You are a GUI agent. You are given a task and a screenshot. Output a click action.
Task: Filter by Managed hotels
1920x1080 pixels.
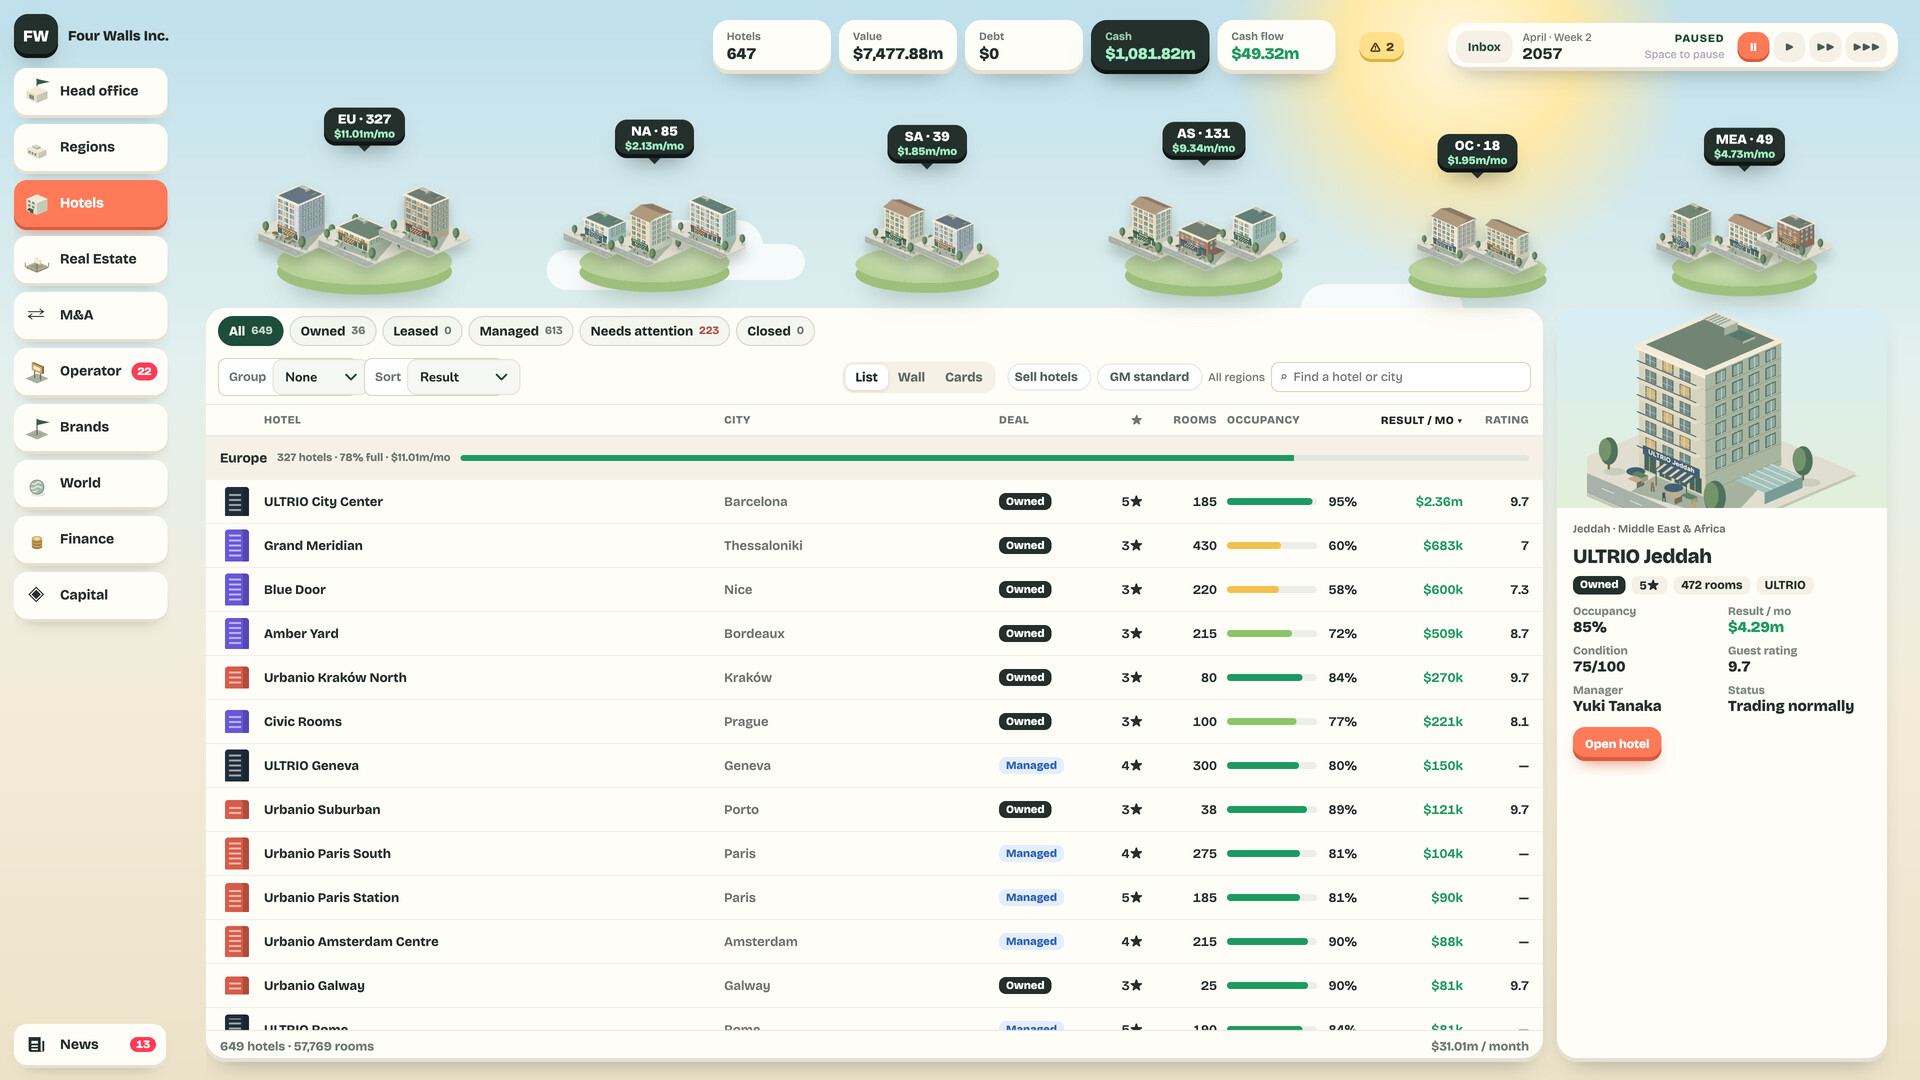tap(520, 331)
